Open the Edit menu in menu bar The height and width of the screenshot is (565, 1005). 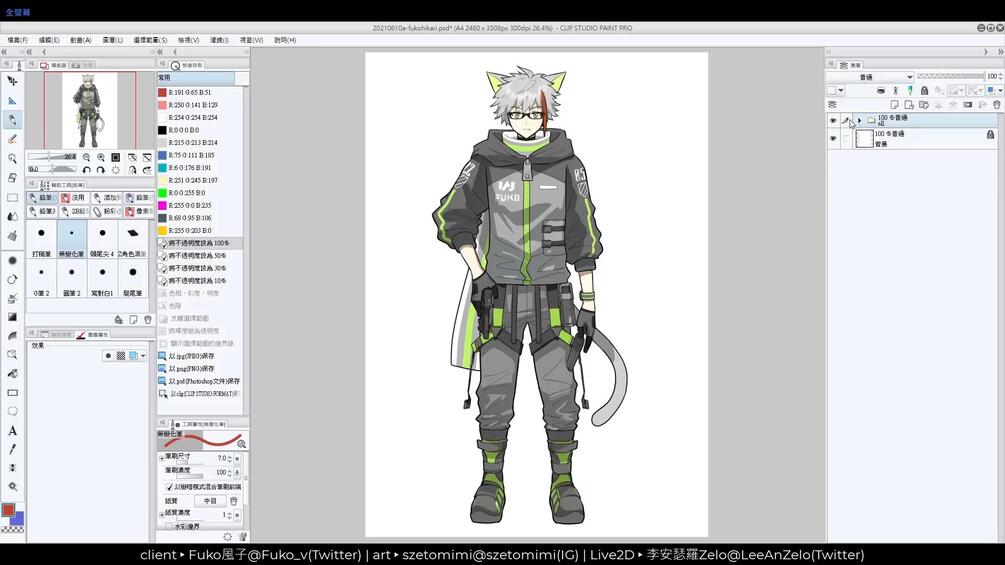pyautogui.click(x=49, y=40)
